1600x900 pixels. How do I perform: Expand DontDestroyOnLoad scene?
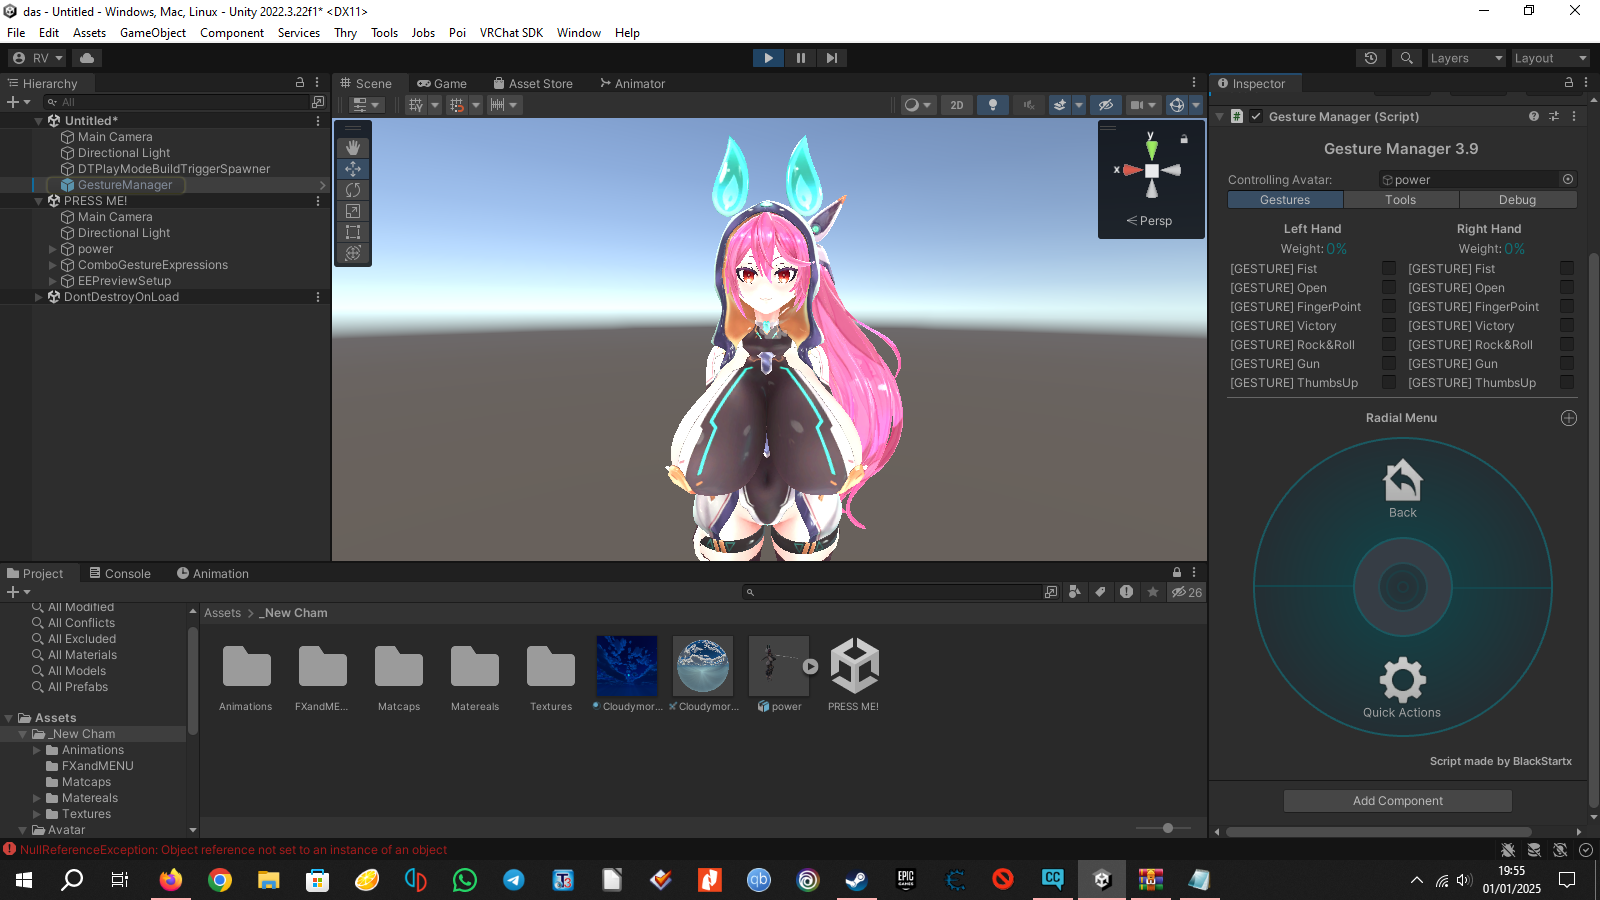(39, 297)
